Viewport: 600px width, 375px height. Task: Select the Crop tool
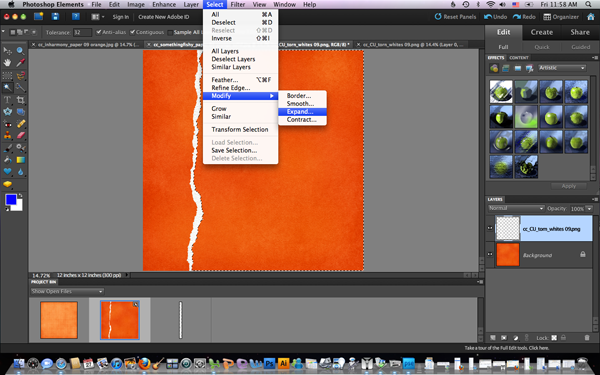[20, 100]
